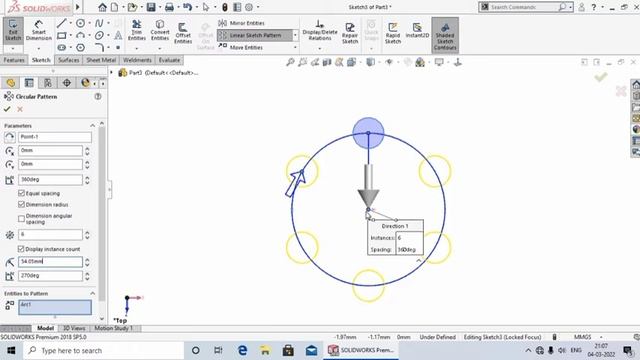Click Mirror Entities

pyautogui.click(x=242, y=23)
